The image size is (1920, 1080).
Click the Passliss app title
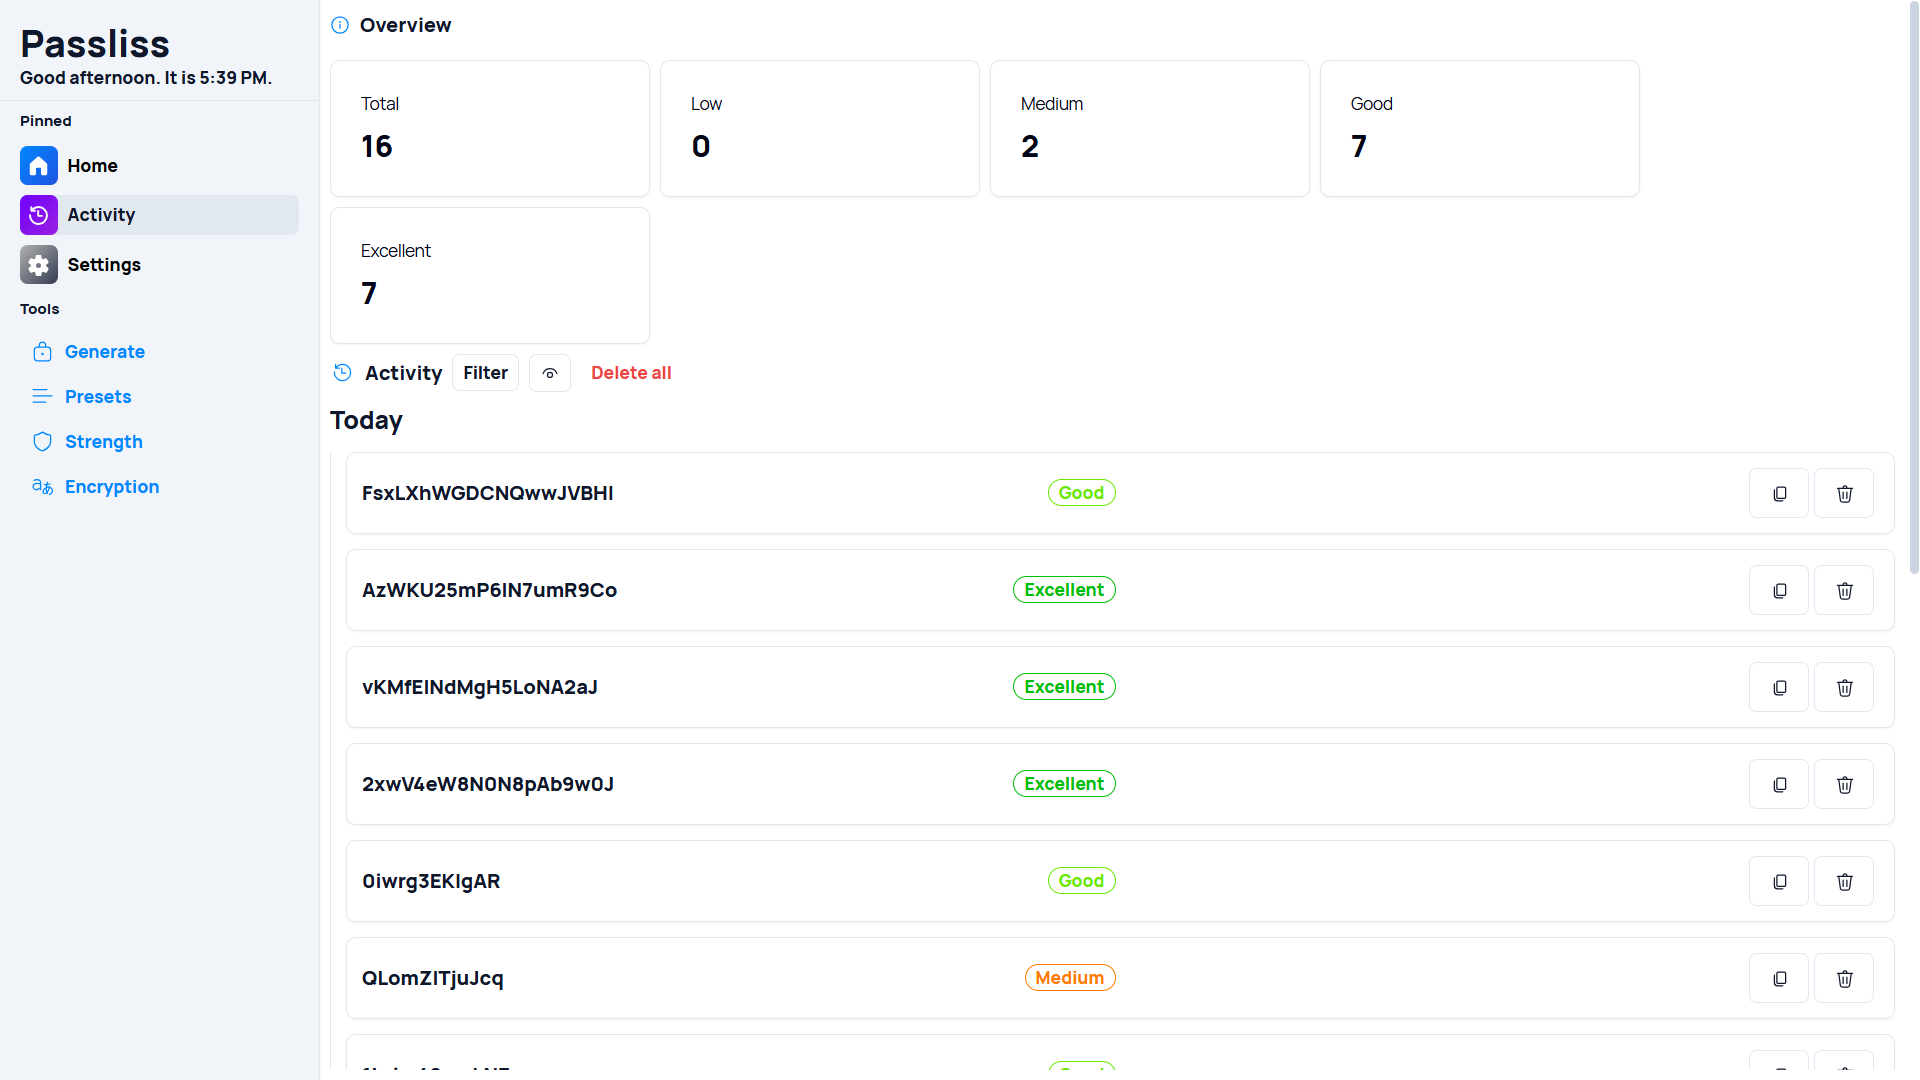click(x=95, y=44)
